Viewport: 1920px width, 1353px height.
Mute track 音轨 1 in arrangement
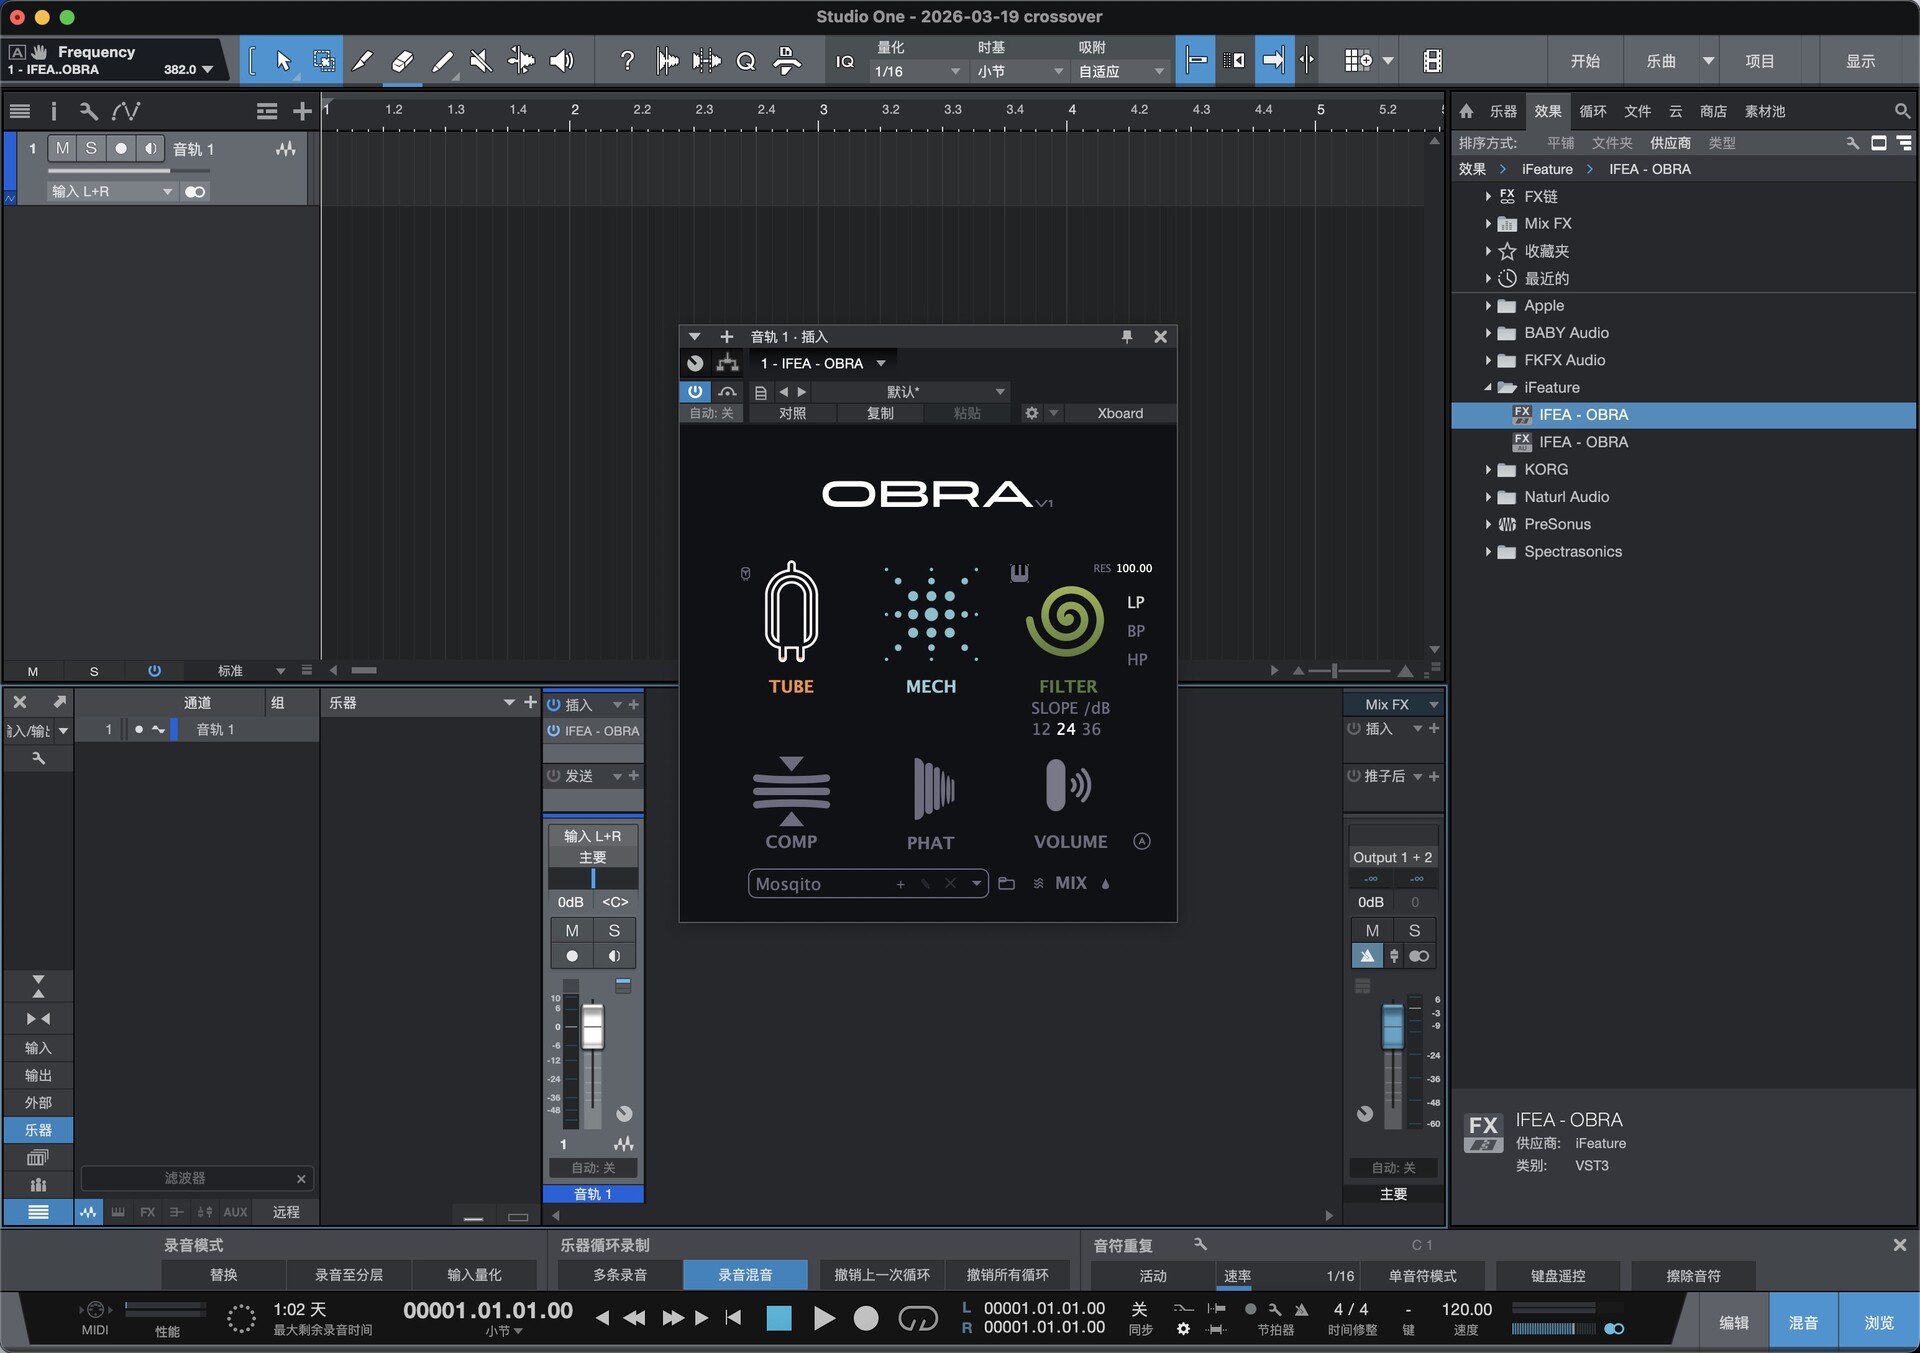click(x=62, y=148)
